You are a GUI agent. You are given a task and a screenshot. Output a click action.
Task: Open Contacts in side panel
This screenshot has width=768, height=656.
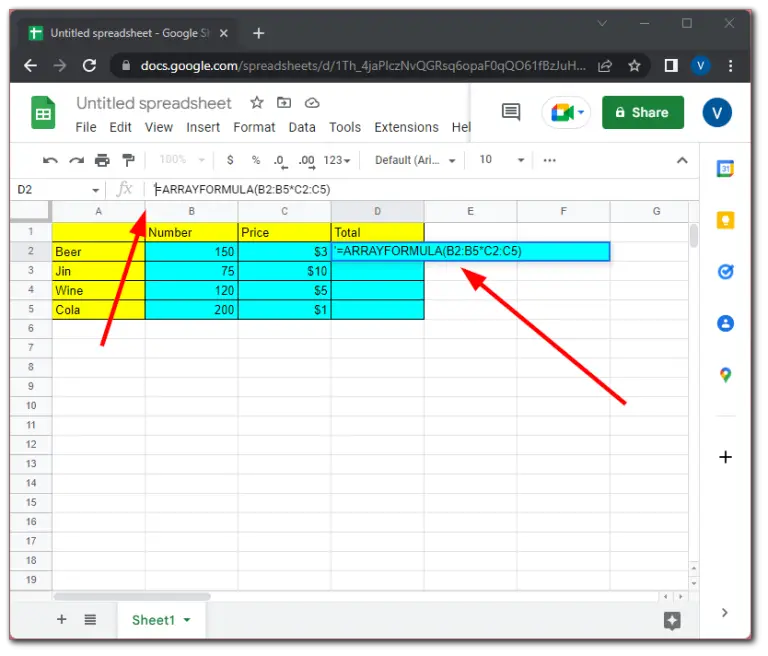pyautogui.click(x=726, y=324)
